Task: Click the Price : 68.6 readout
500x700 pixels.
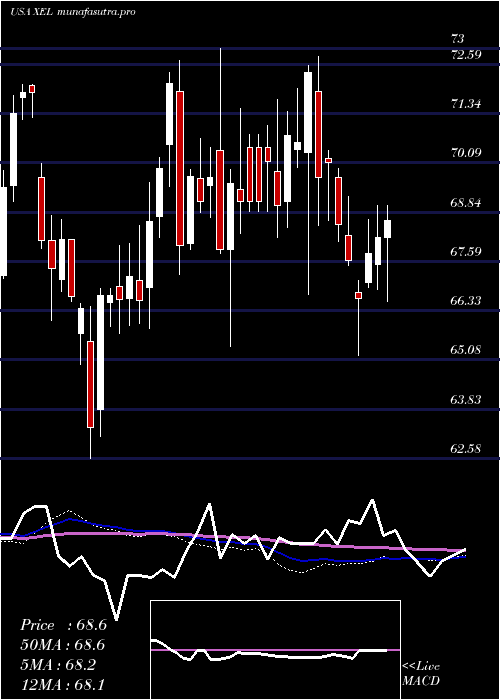Action: click(63, 625)
